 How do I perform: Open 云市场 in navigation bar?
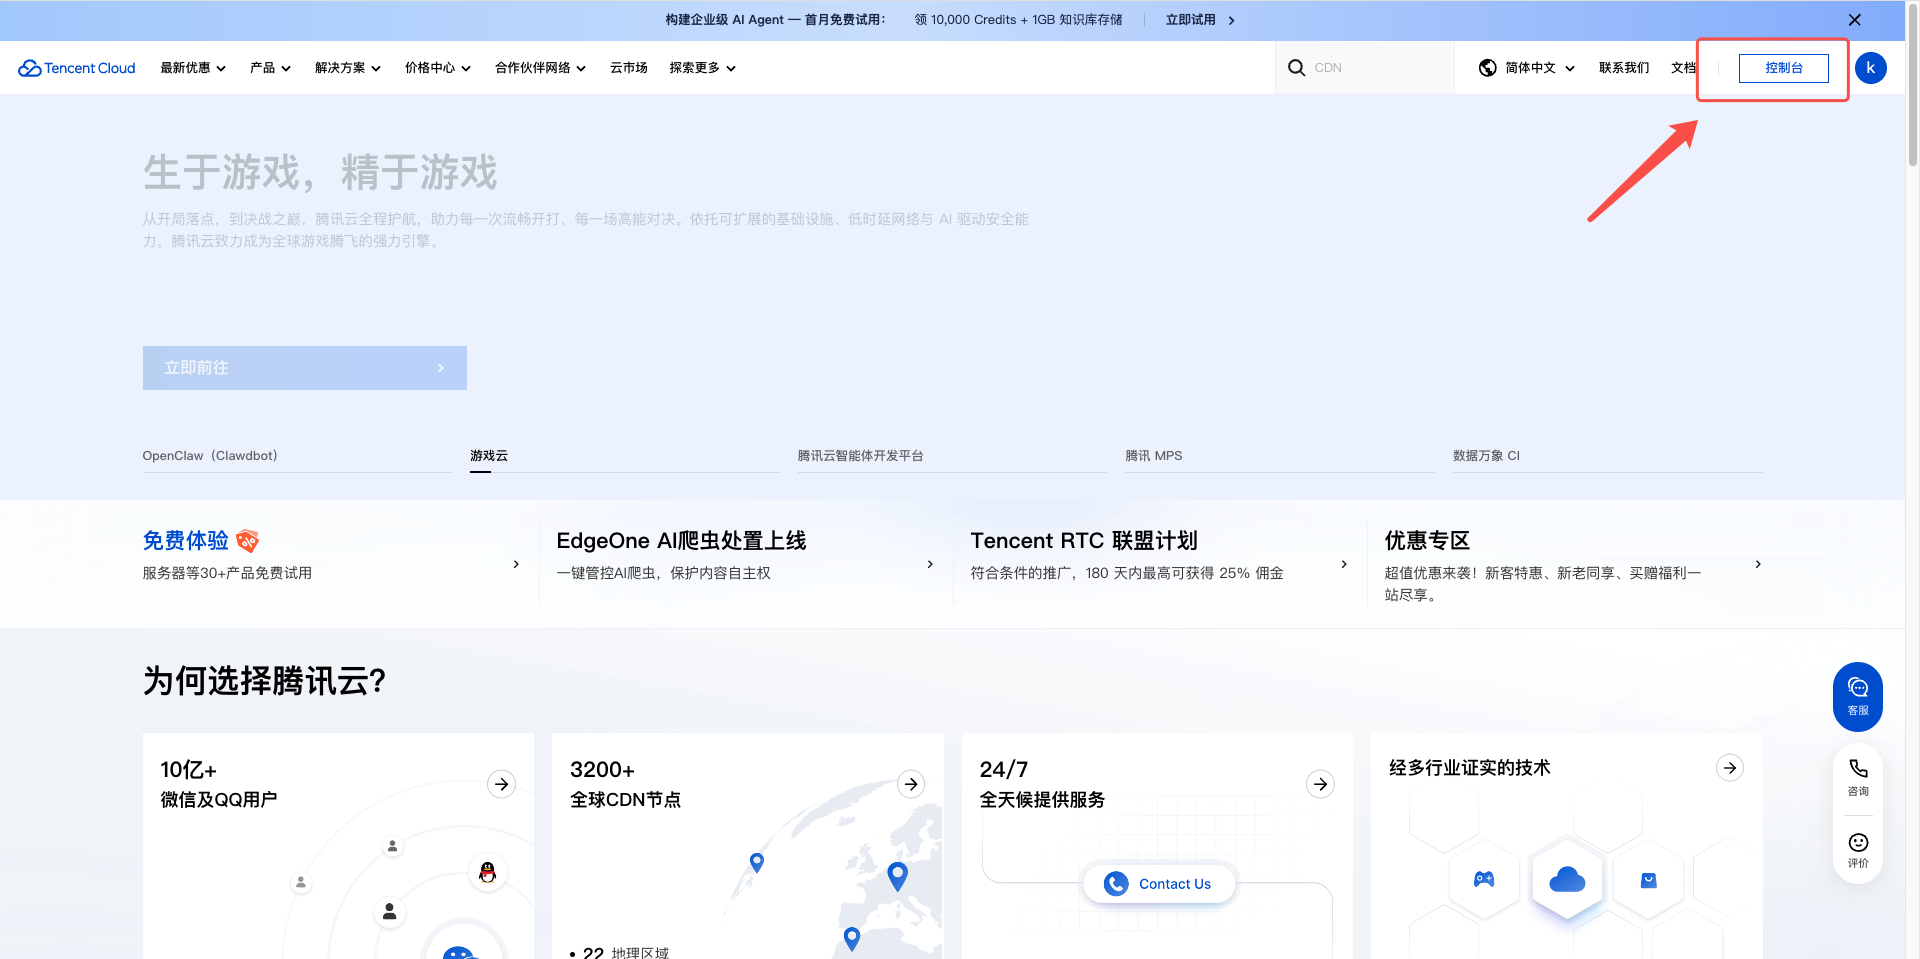pyautogui.click(x=628, y=68)
